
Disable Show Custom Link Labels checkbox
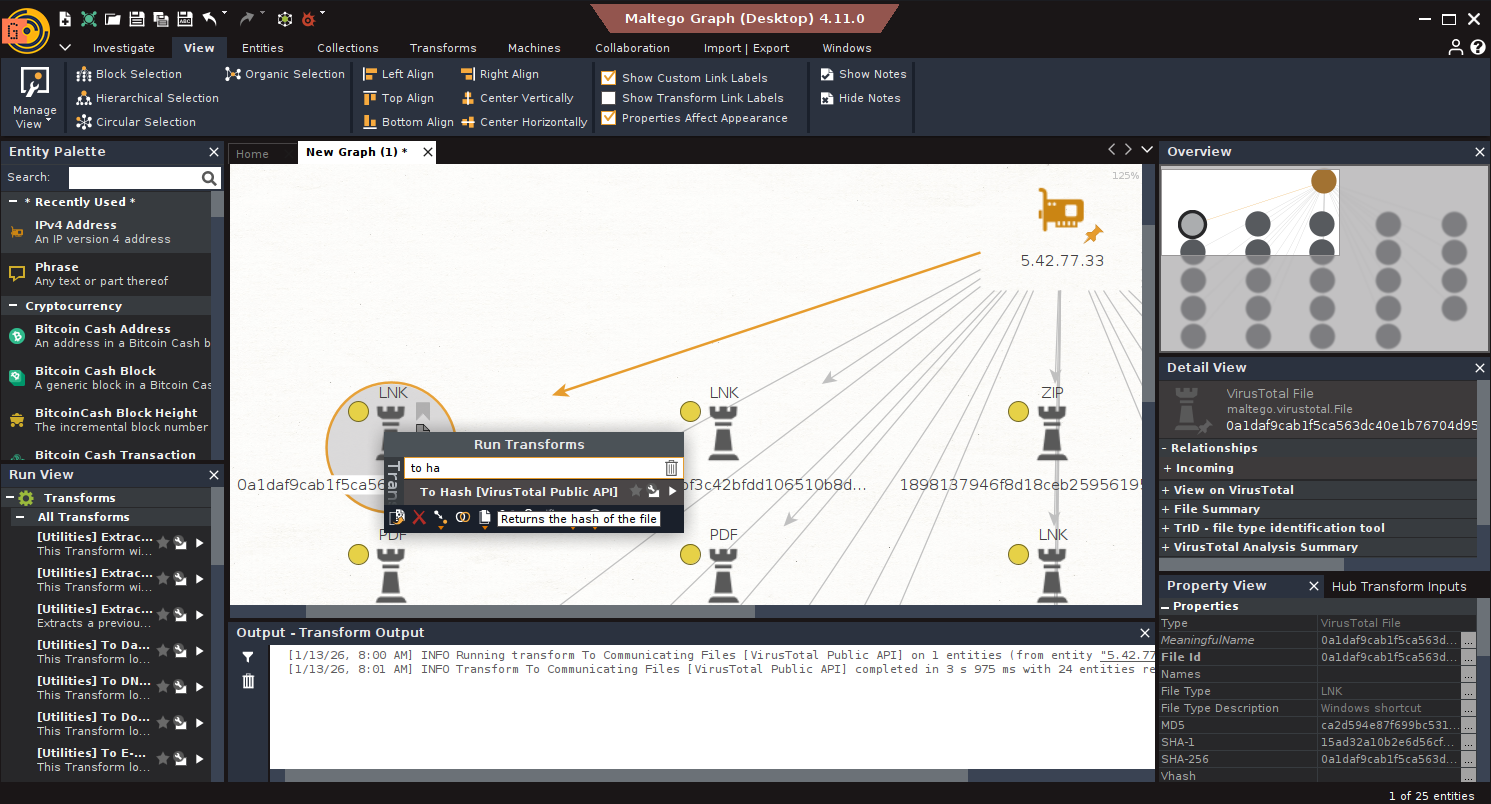(608, 78)
